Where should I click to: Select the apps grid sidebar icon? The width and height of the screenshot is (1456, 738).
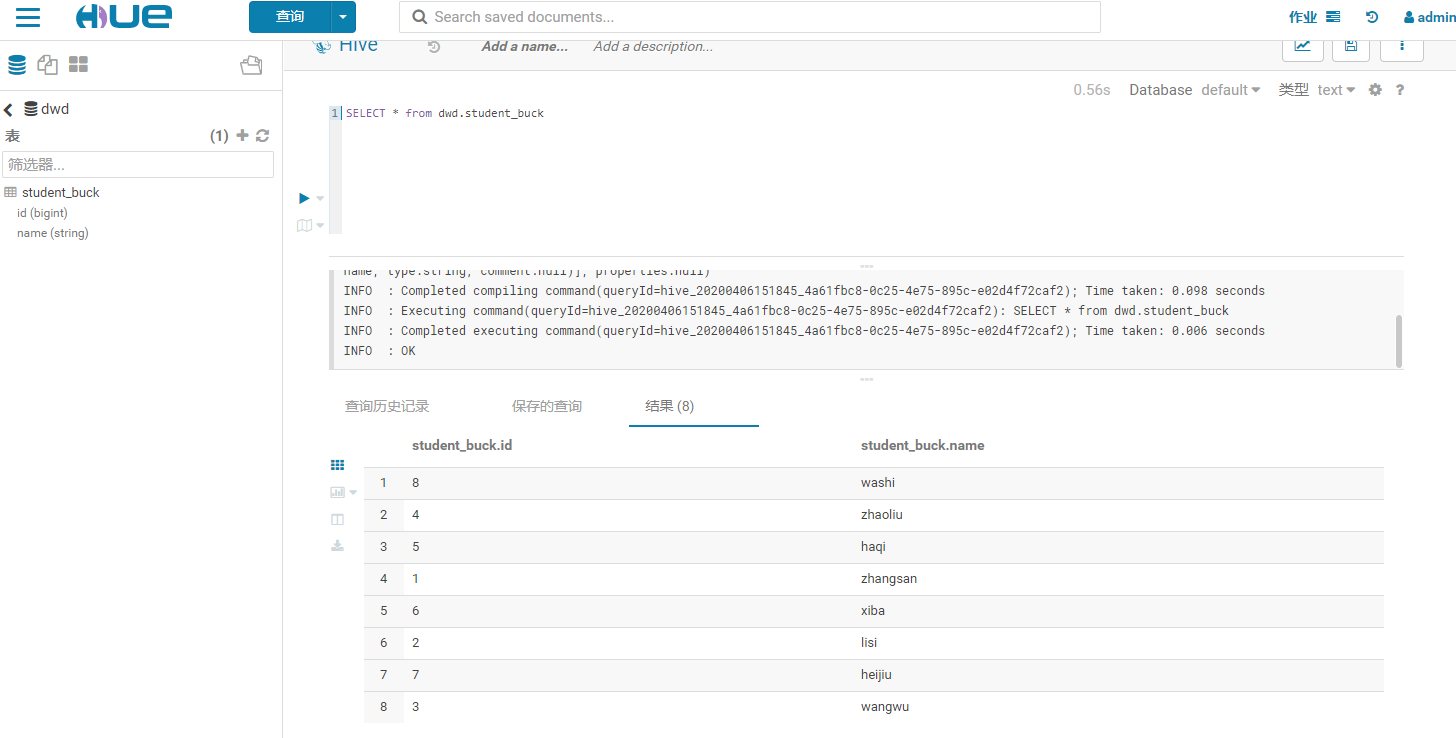pyautogui.click(x=78, y=64)
